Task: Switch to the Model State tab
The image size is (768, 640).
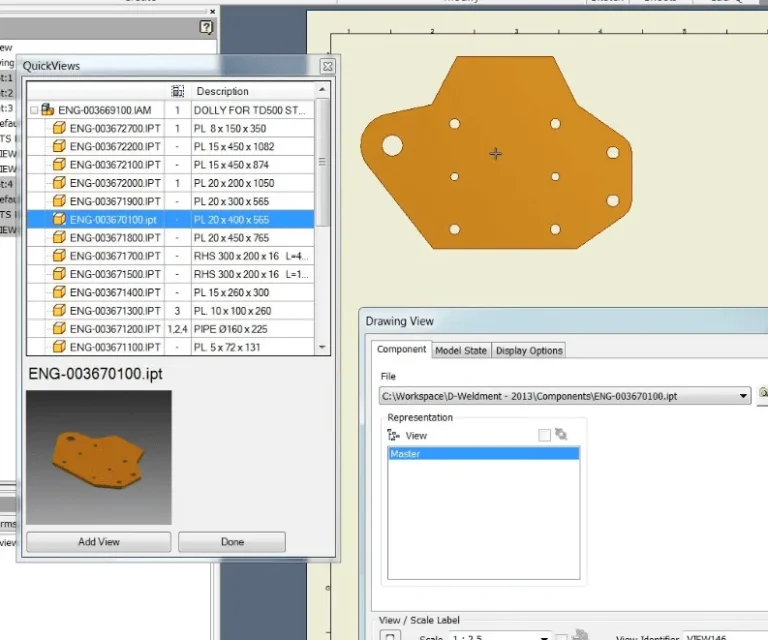Action: (461, 351)
